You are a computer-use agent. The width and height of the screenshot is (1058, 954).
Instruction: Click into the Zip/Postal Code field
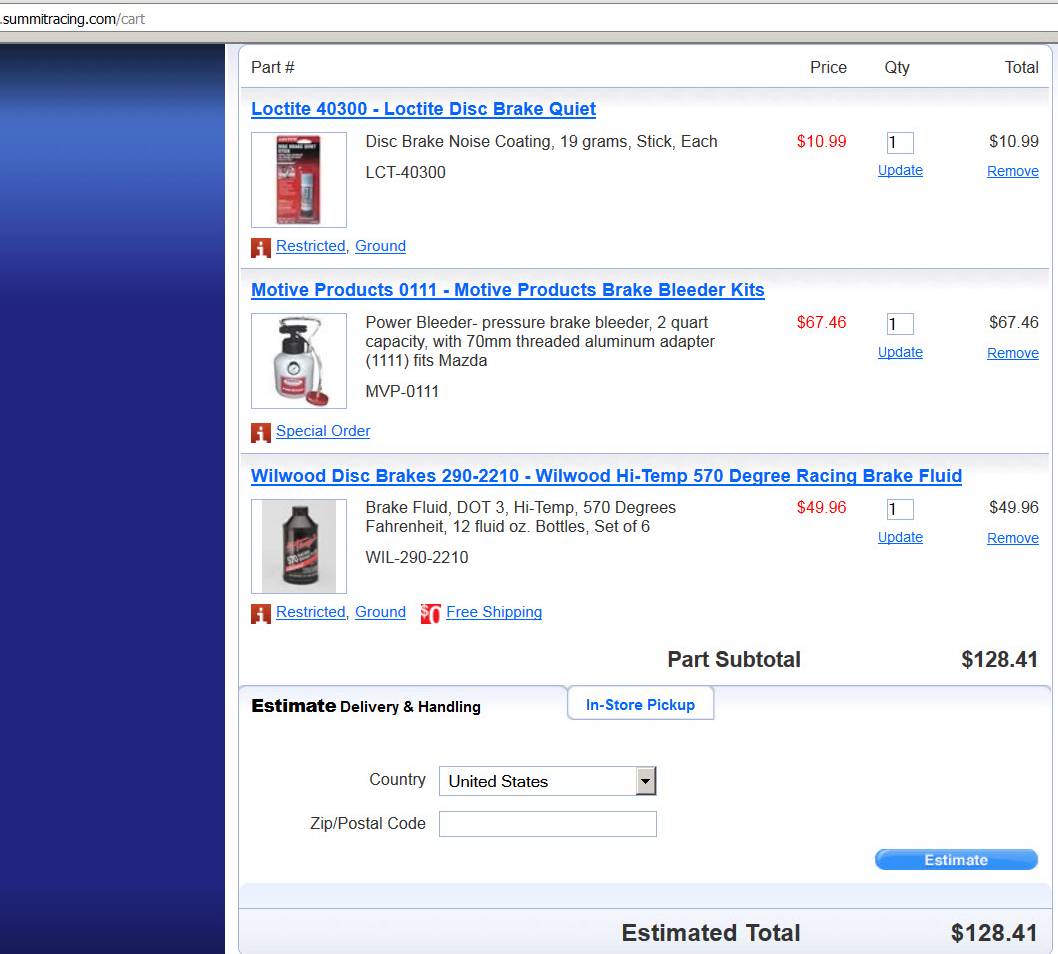[x=547, y=824]
